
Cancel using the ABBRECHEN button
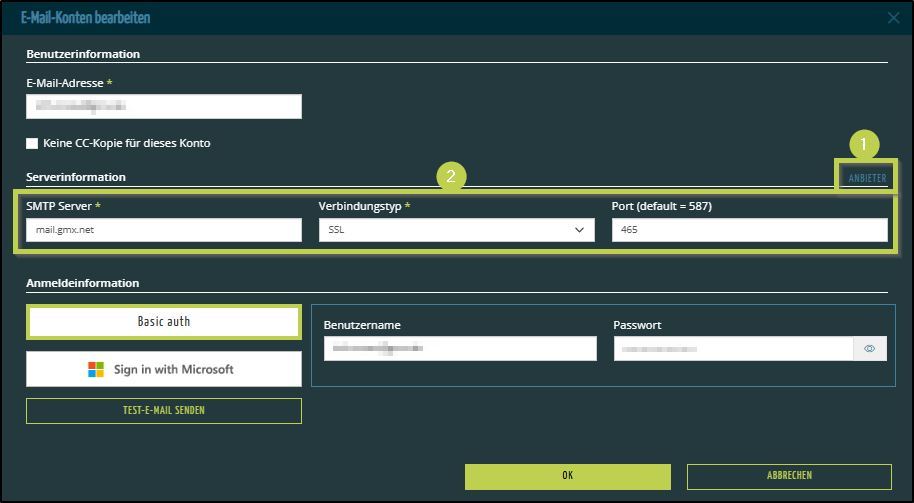tap(788, 476)
